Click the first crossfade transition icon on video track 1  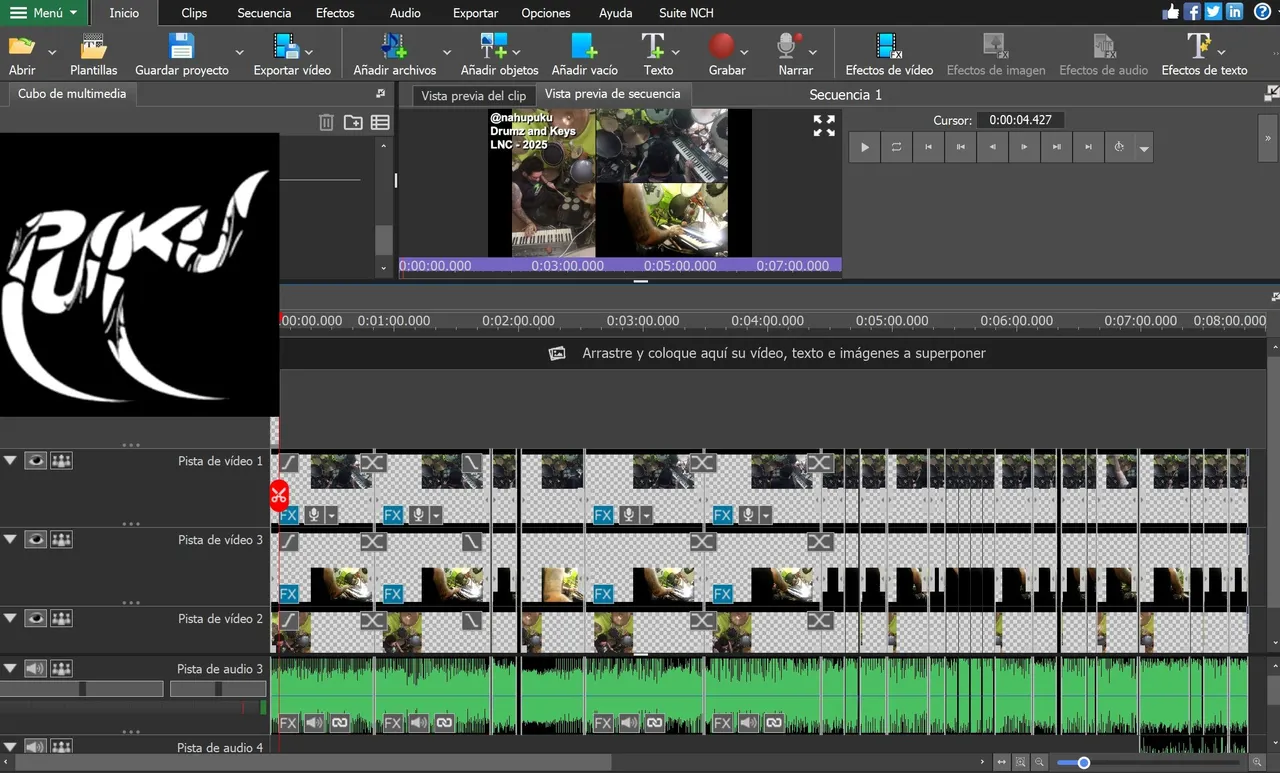pos(373,463)
